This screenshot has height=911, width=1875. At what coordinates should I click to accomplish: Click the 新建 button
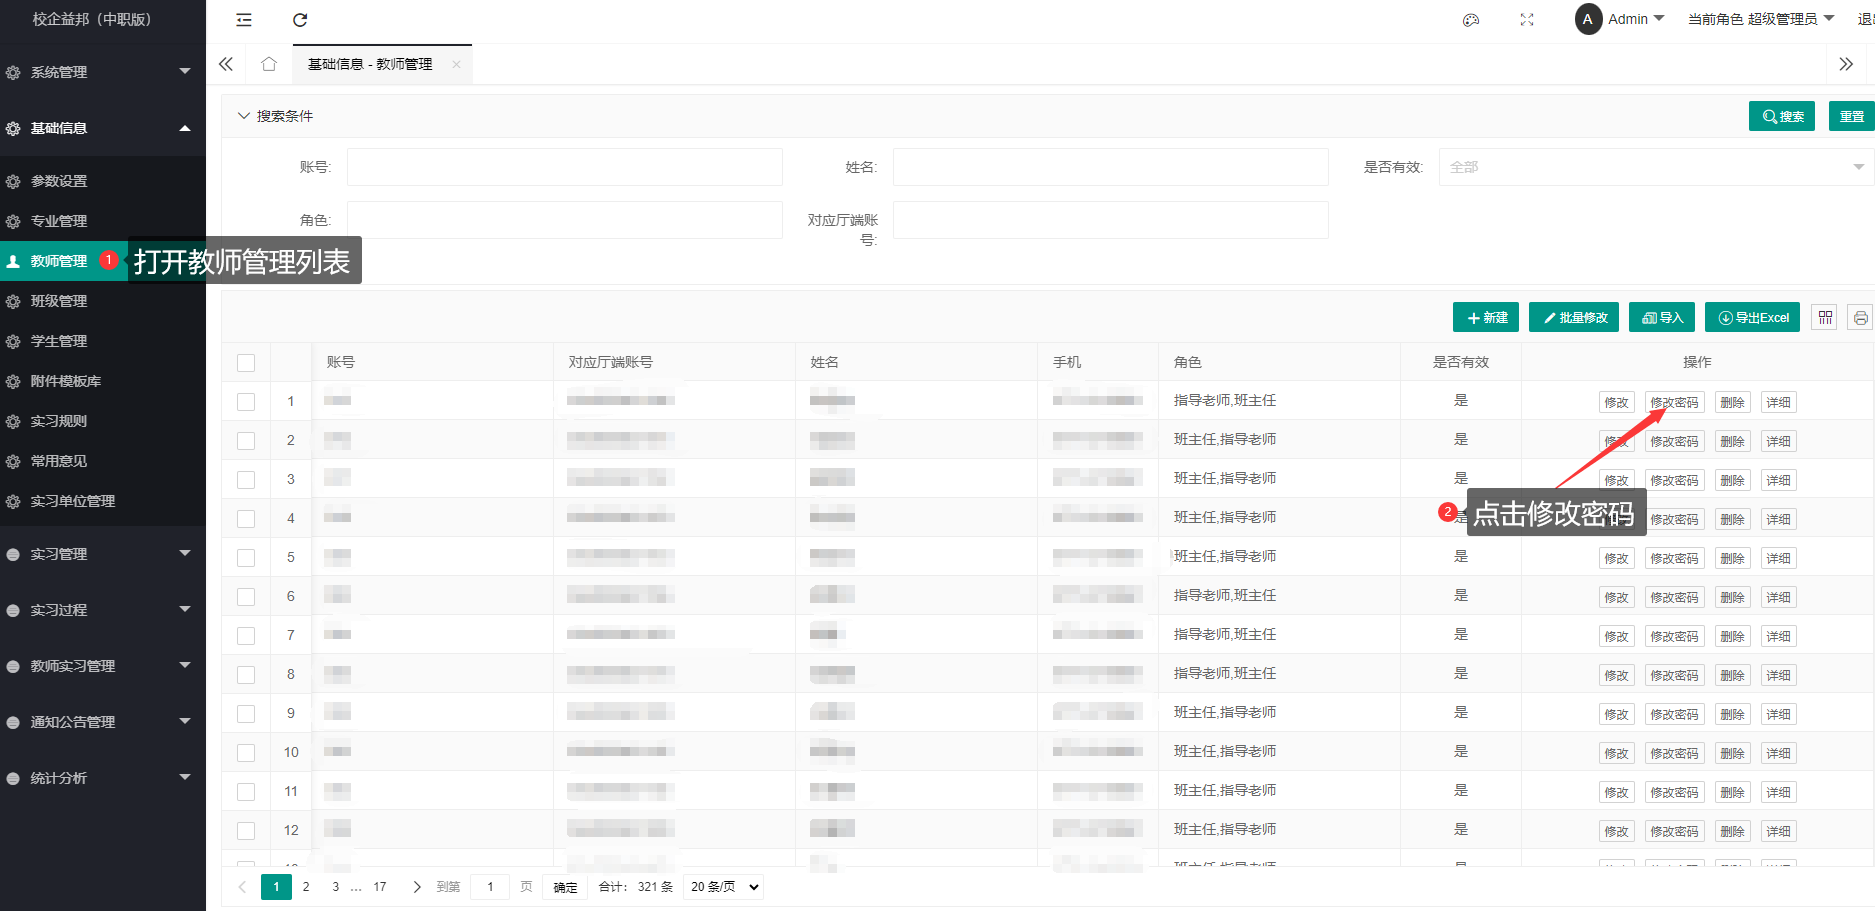coord(1486,318)
